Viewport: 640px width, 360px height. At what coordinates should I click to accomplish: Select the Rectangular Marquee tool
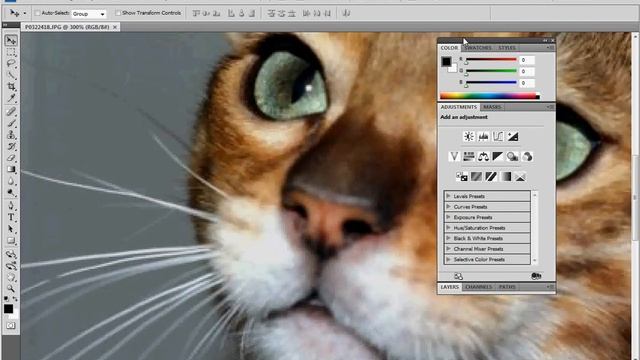coord(11,52)
